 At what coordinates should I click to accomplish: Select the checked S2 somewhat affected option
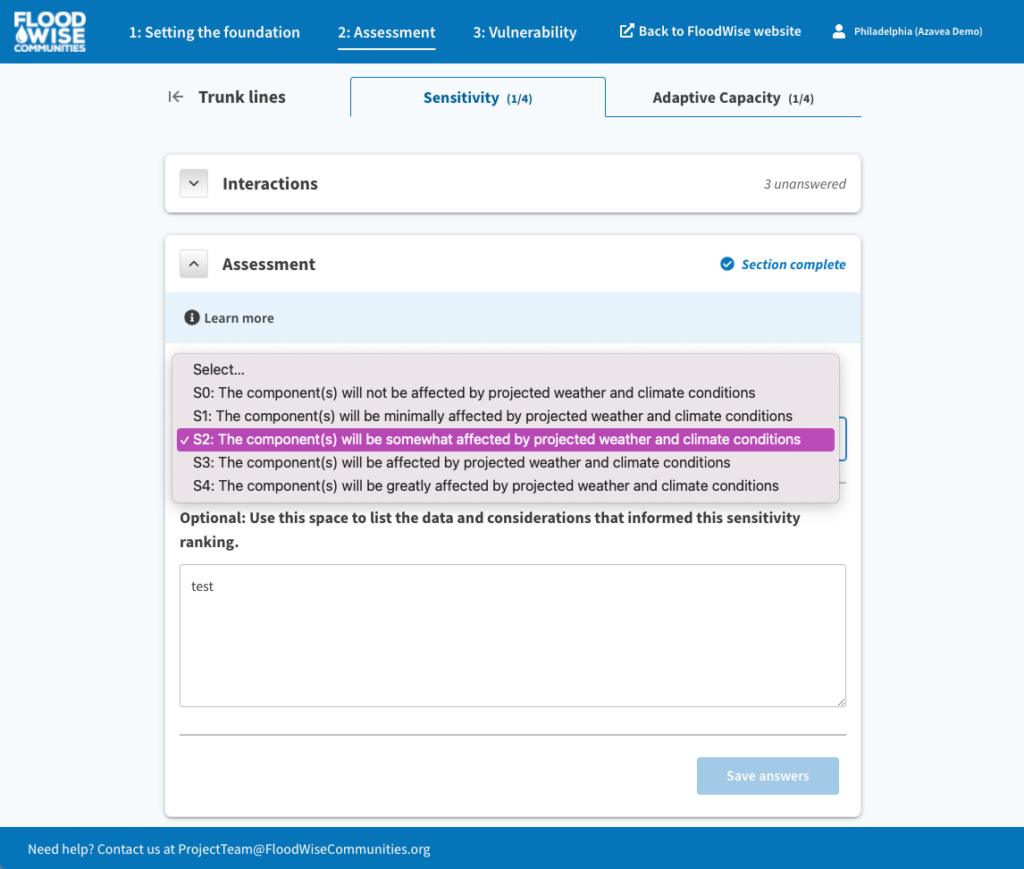[x=505, y=440]
